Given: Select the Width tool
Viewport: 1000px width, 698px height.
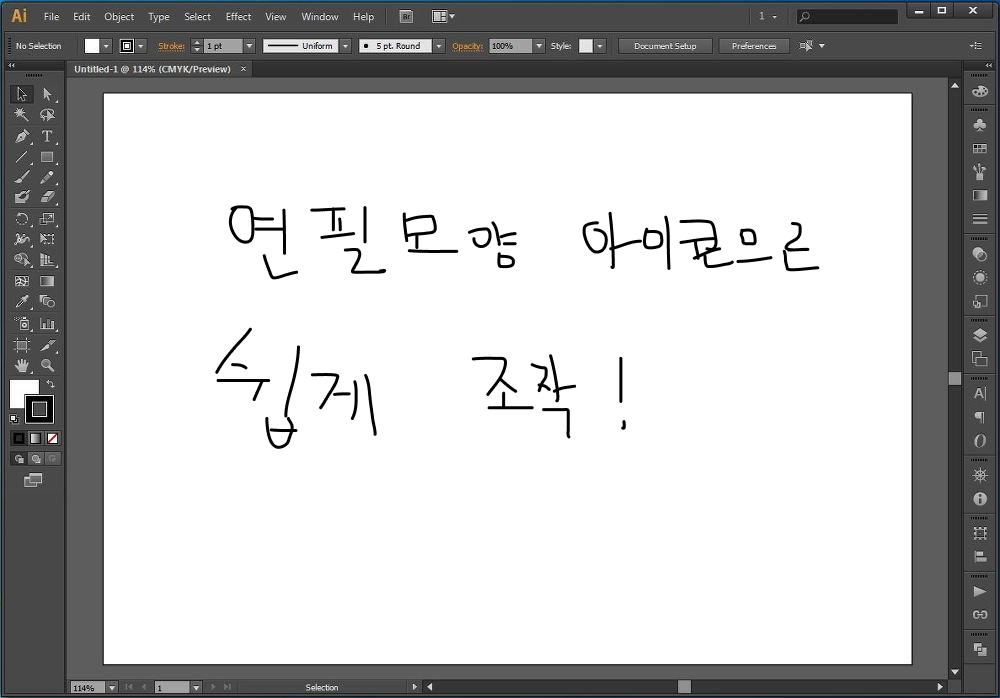Looking at the screenshot, I should (22, 239).
